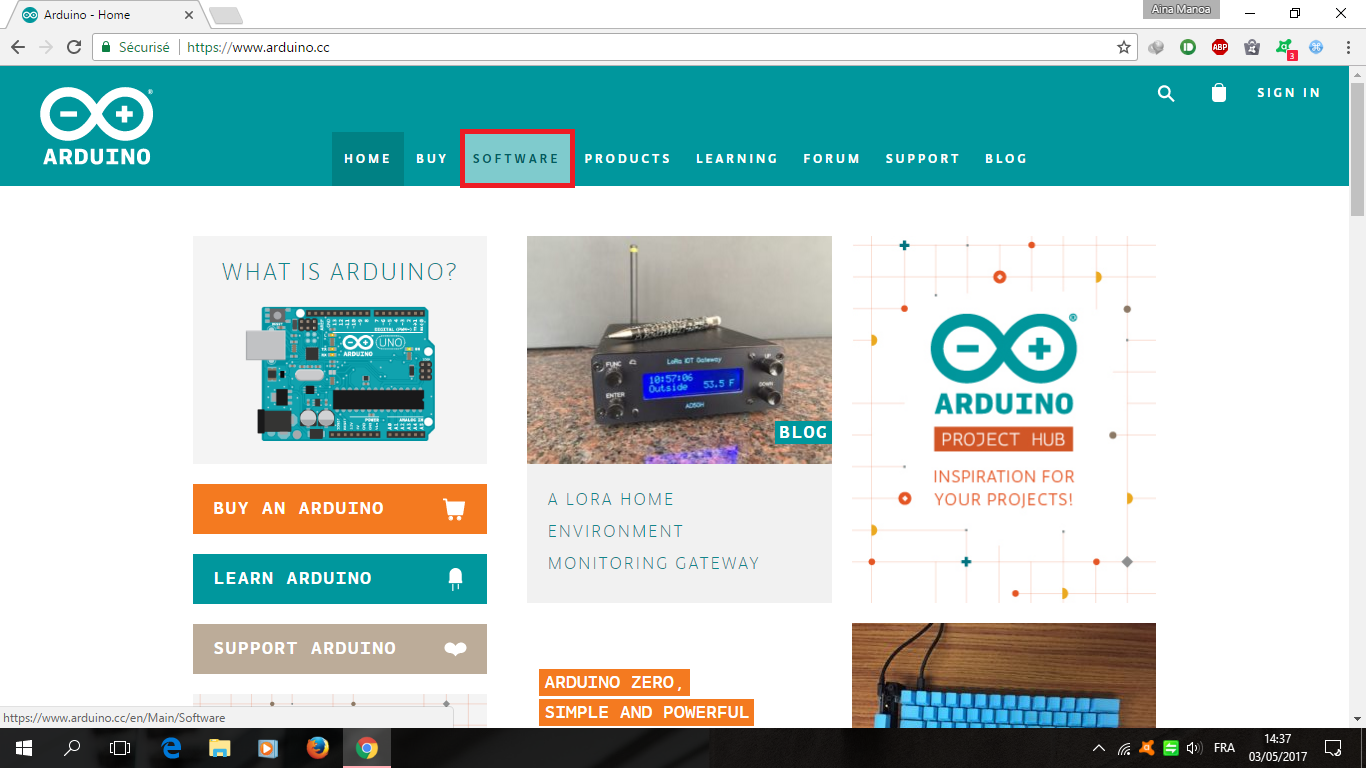Open File Explorer from the taskbar
The width and height of the screenshot is (1366, 768).
[x=218, y=748]
